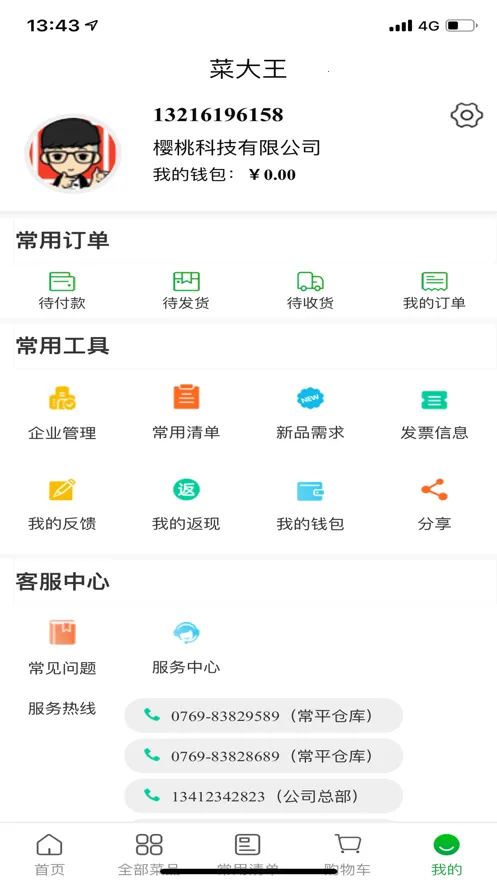Tap the 分享 share icon
497x883 pixels.
point(435,489)
